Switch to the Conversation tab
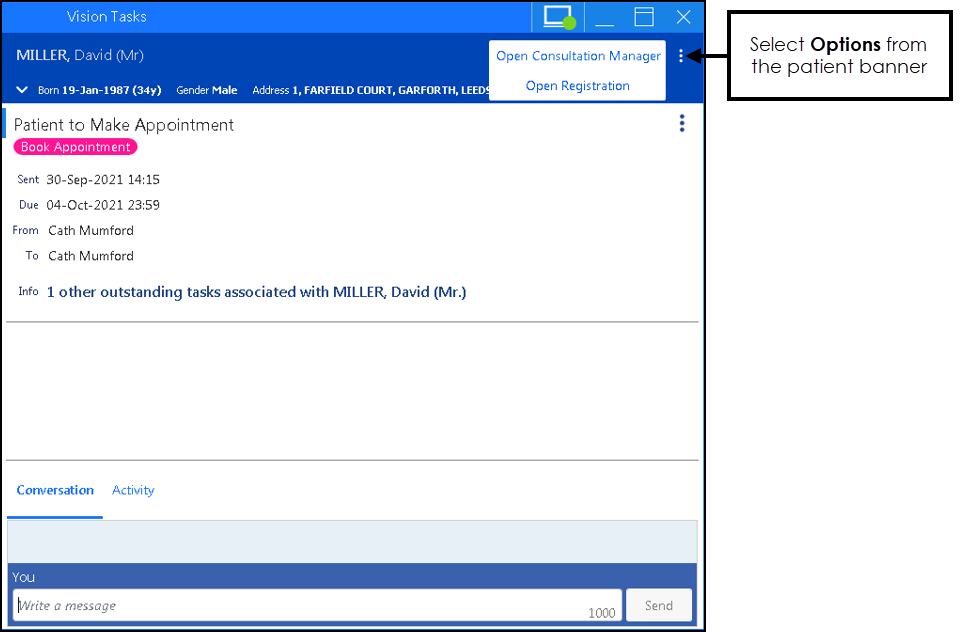The height and width of the screenshot is (632, 961). tap(55, 490)
